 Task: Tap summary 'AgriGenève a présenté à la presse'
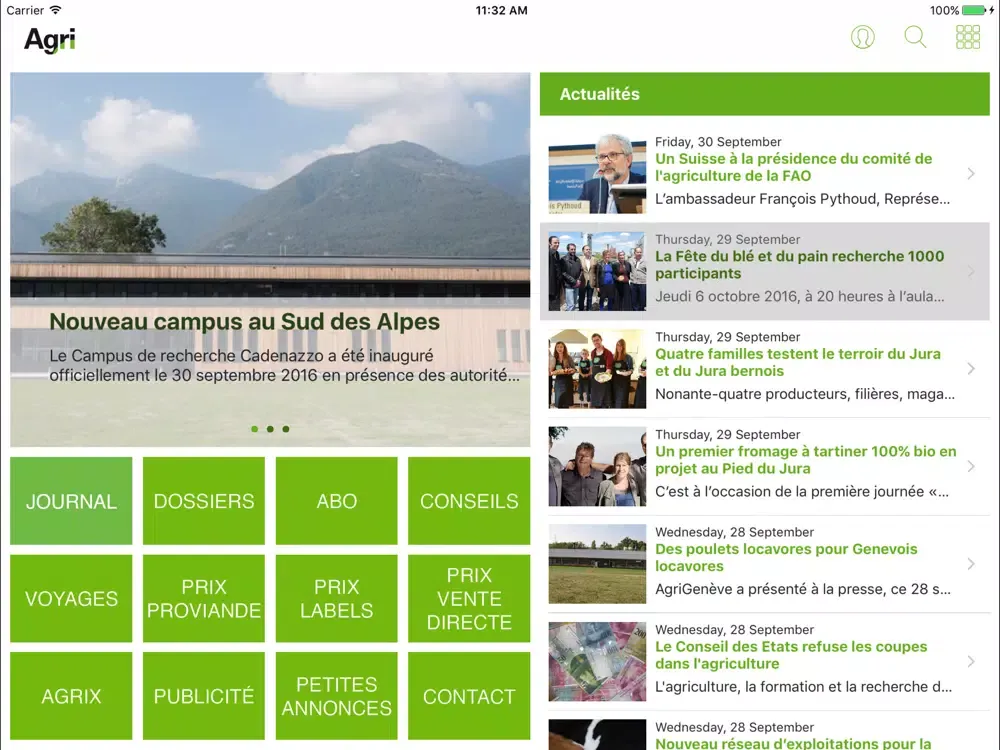click(803, 589)
